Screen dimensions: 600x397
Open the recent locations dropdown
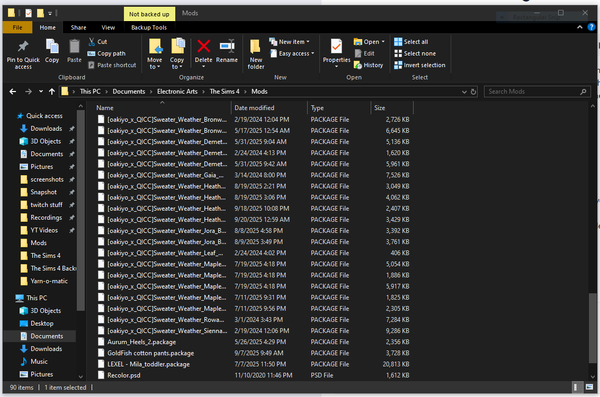(x=41, y=91)
